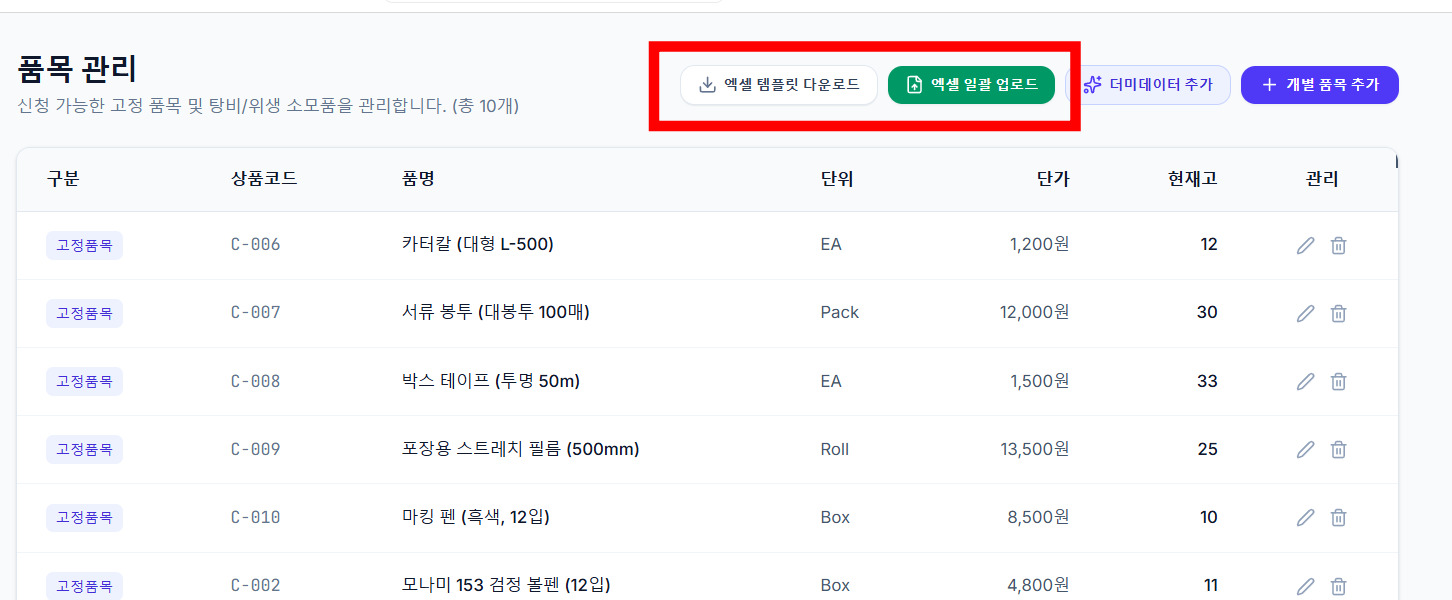
Task: Click edit pencil icon for 카터칼 row
Action: pos(1305,245)
